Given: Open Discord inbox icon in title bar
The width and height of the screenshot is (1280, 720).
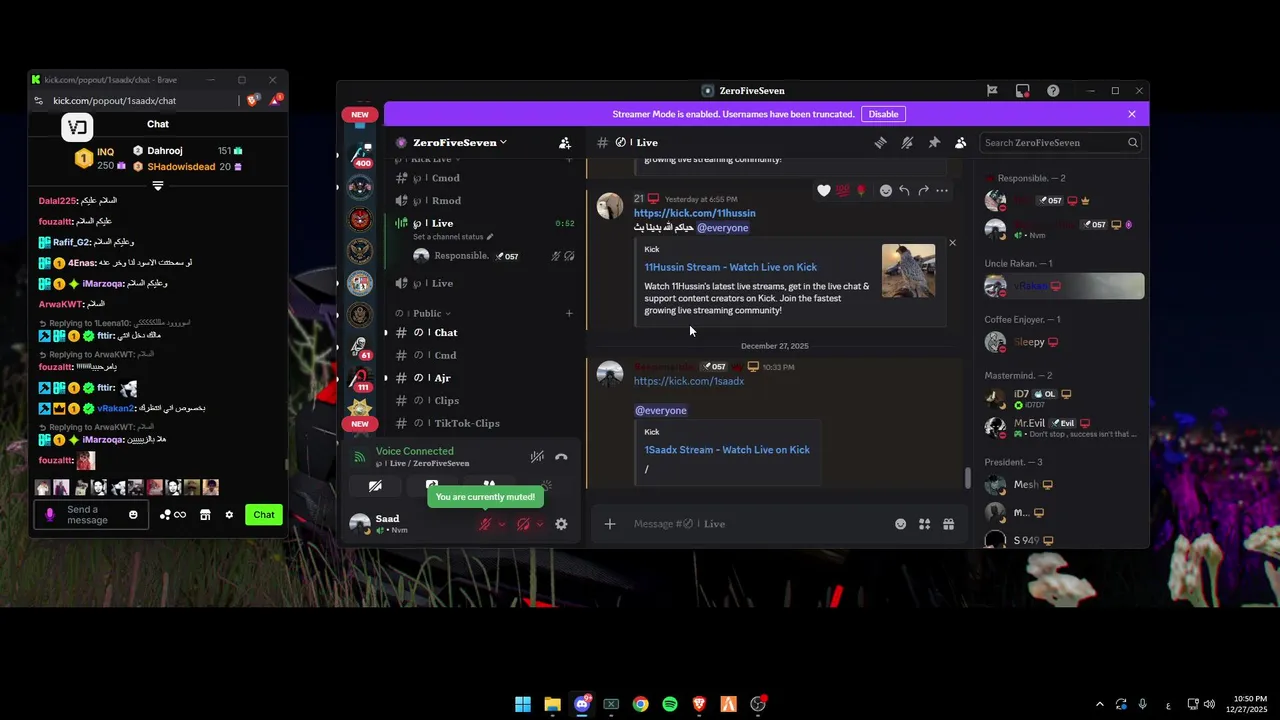Looking at the screenshot, I should (1023, 91).
